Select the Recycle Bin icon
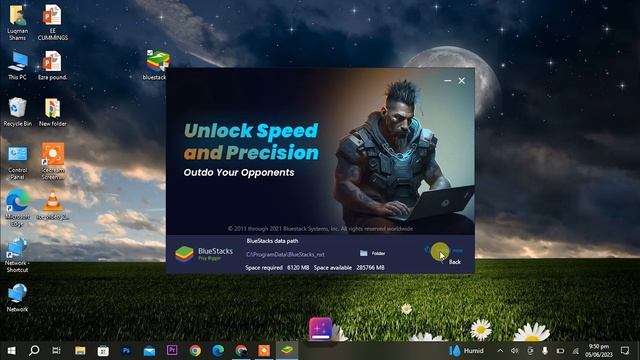Screen dimensions: 640x360 point(17,112)
